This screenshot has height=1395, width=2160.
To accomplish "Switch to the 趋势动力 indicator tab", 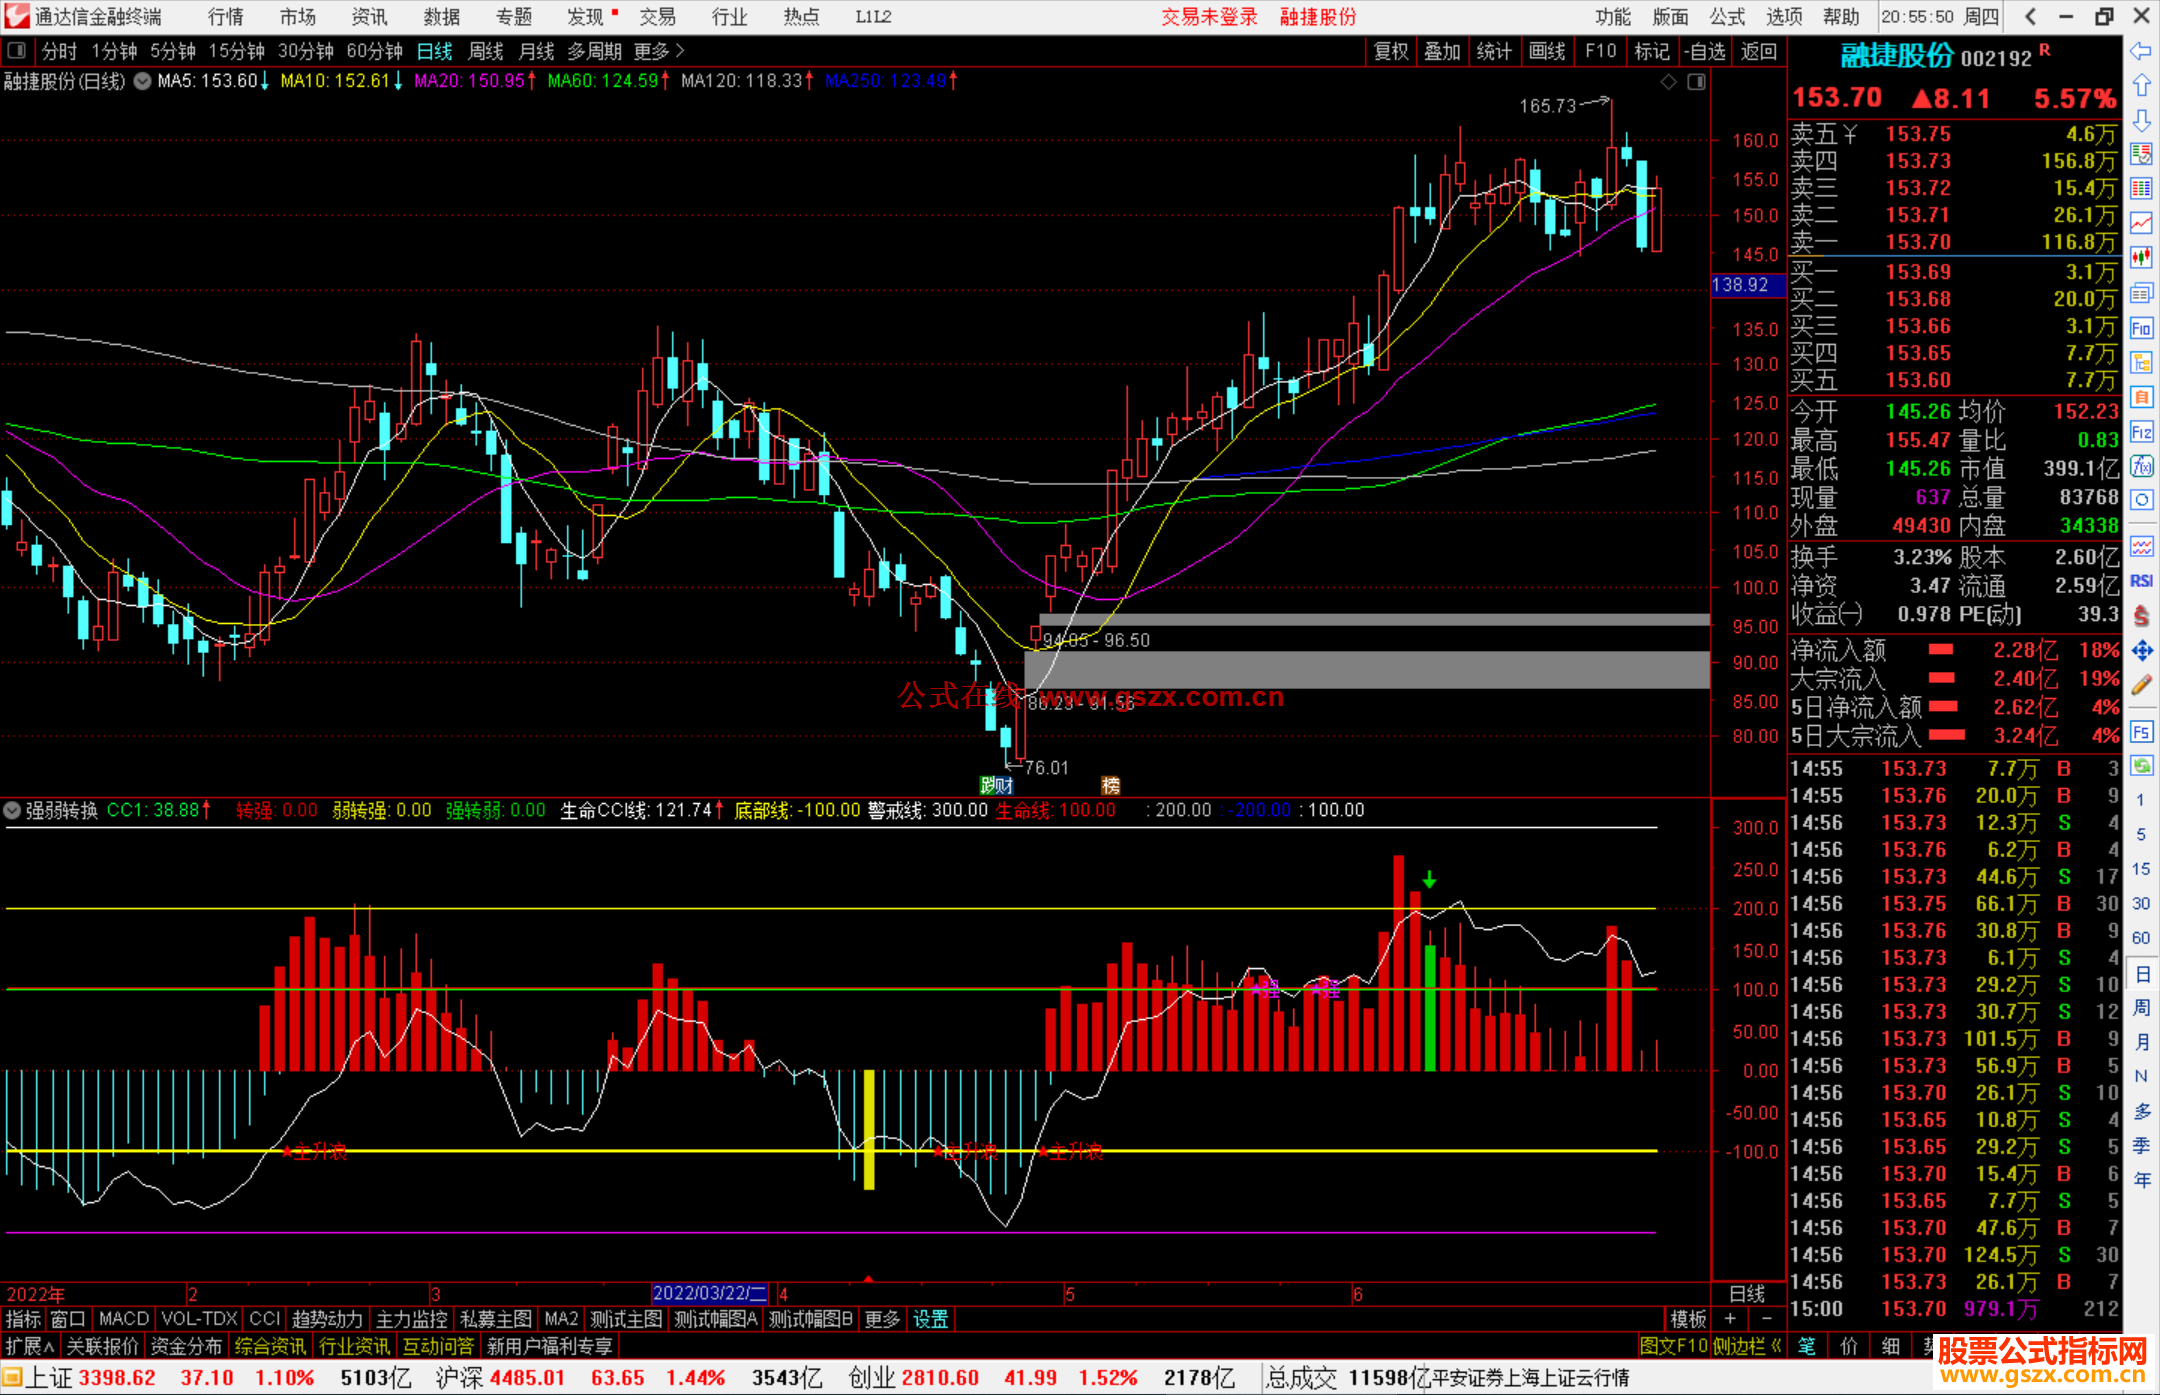I will [x=327, y=1319].
